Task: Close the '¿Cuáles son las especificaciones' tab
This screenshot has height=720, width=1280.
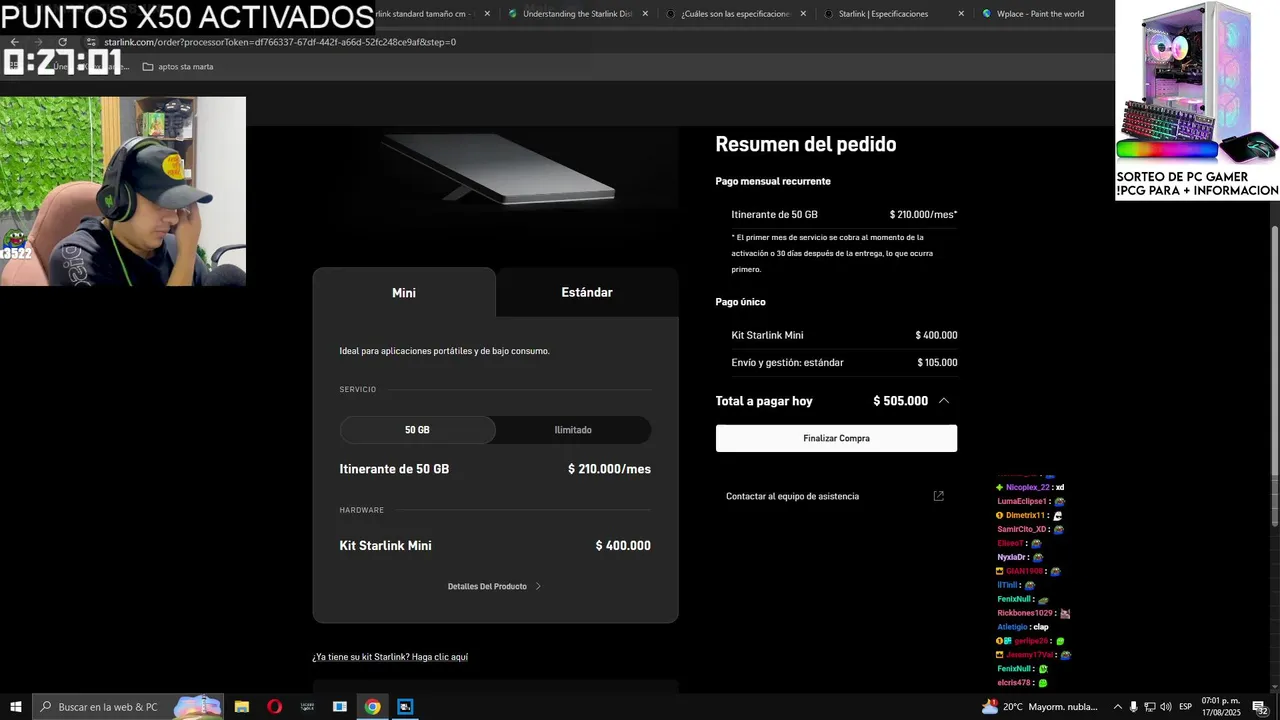Action: point(803,14)
